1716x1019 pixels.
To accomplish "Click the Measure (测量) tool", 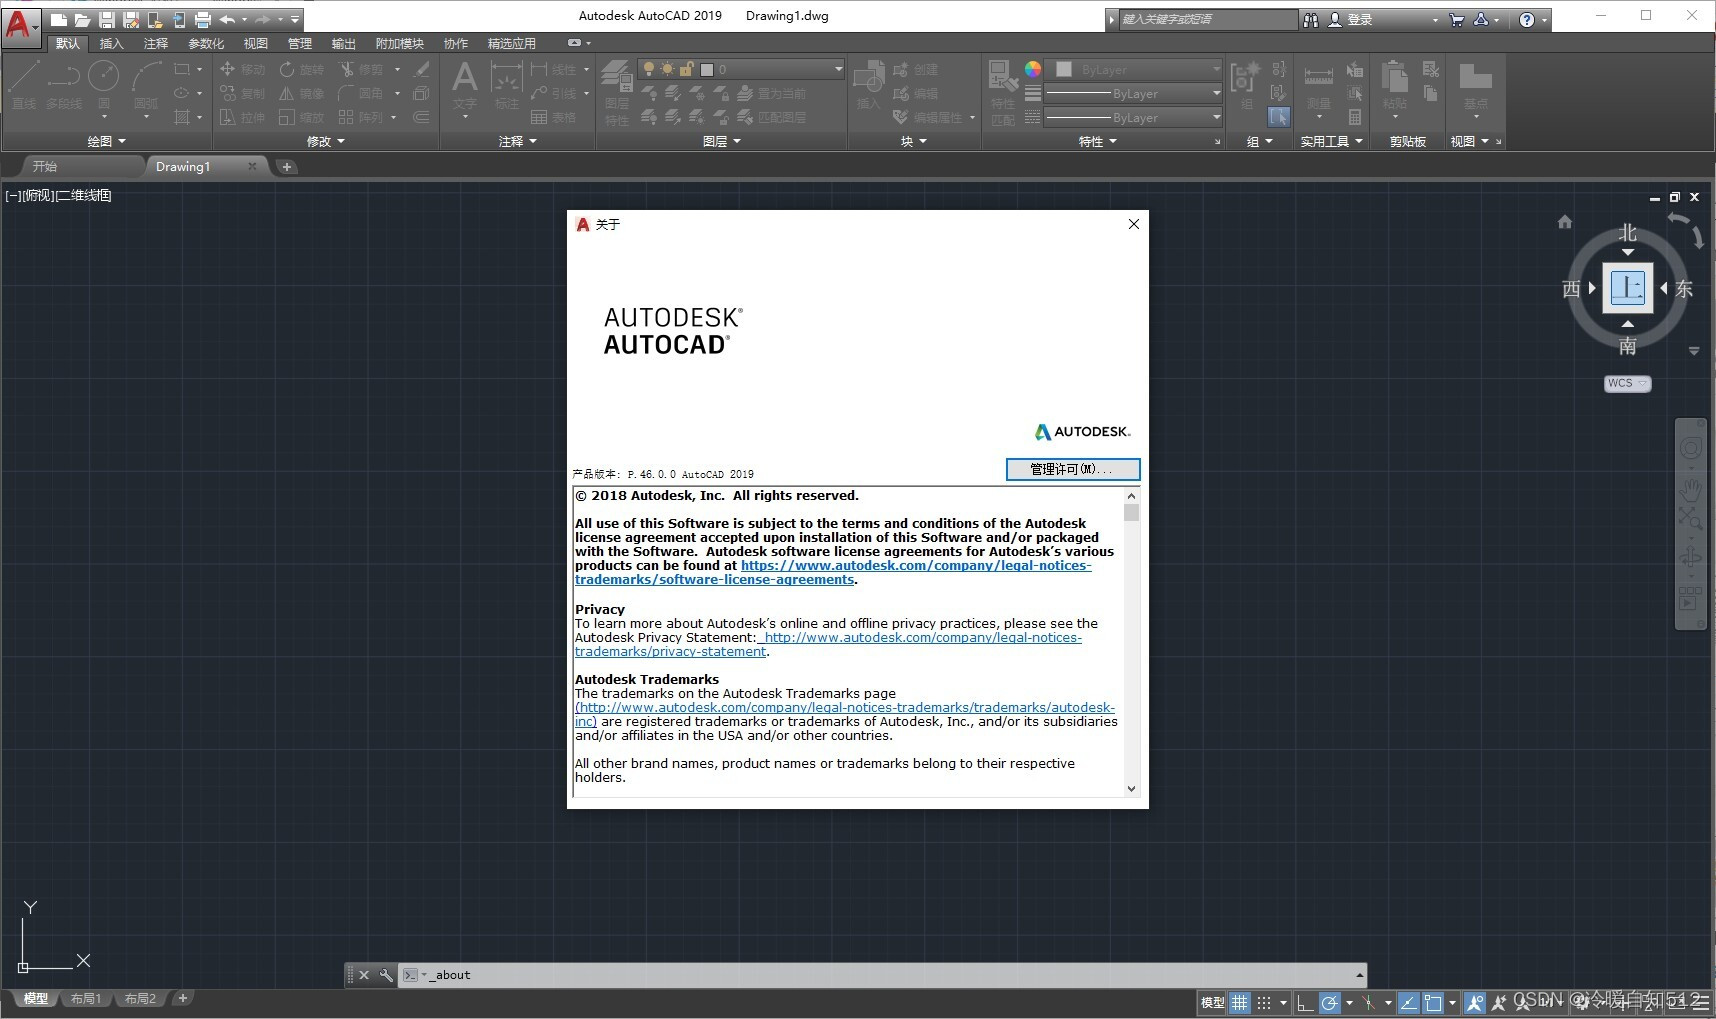I will click(1319, 86).
